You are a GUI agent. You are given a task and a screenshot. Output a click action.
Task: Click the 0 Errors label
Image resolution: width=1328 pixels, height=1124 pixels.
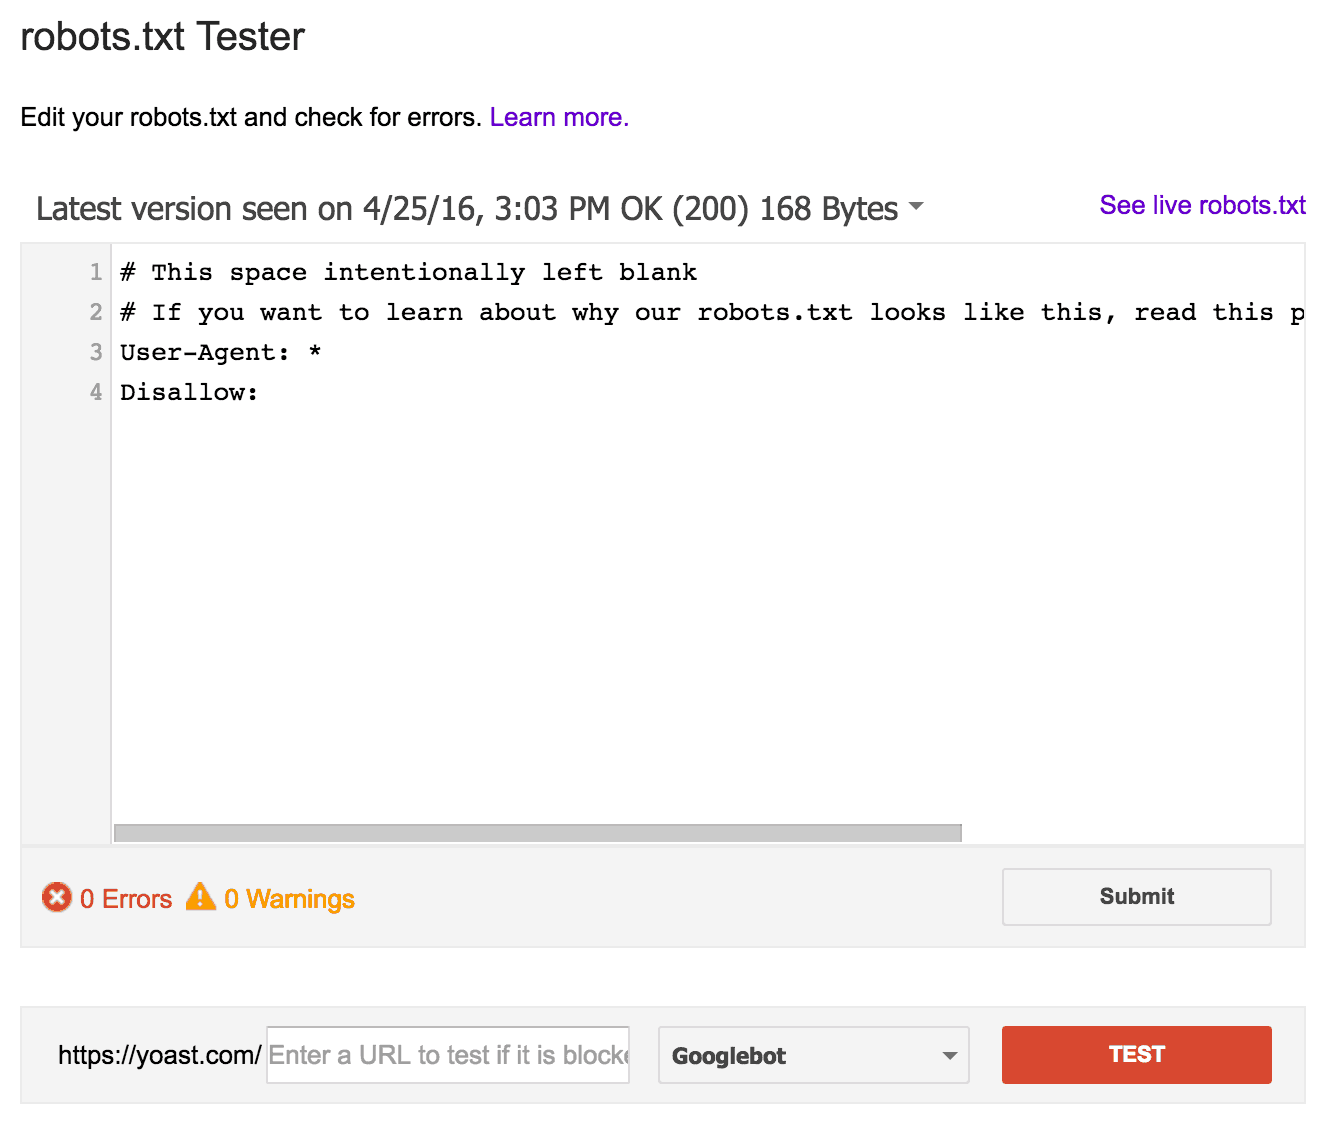pos(126,899)
